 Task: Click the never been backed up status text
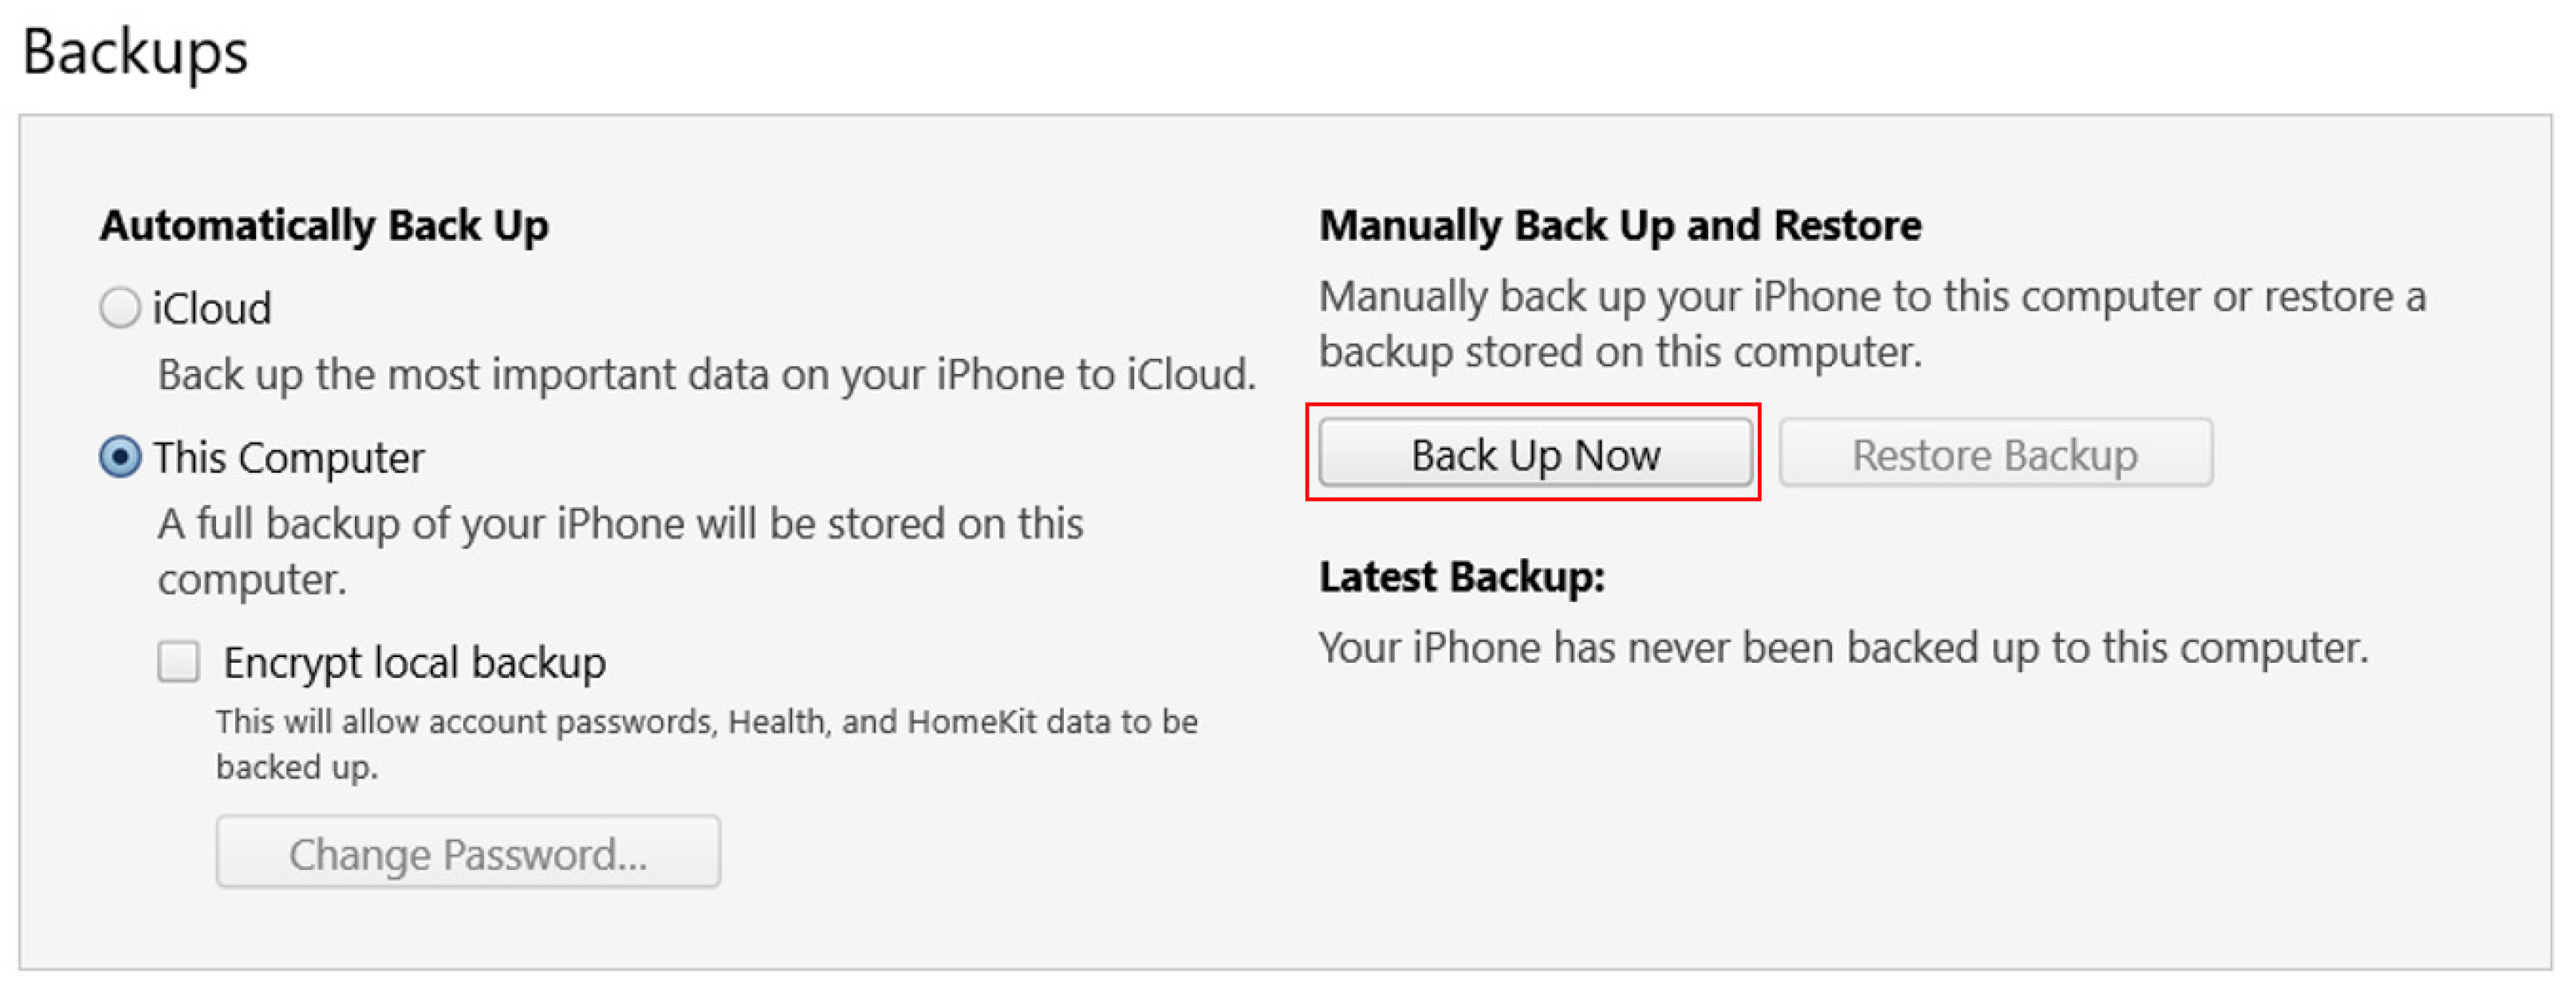point(1842,648)
